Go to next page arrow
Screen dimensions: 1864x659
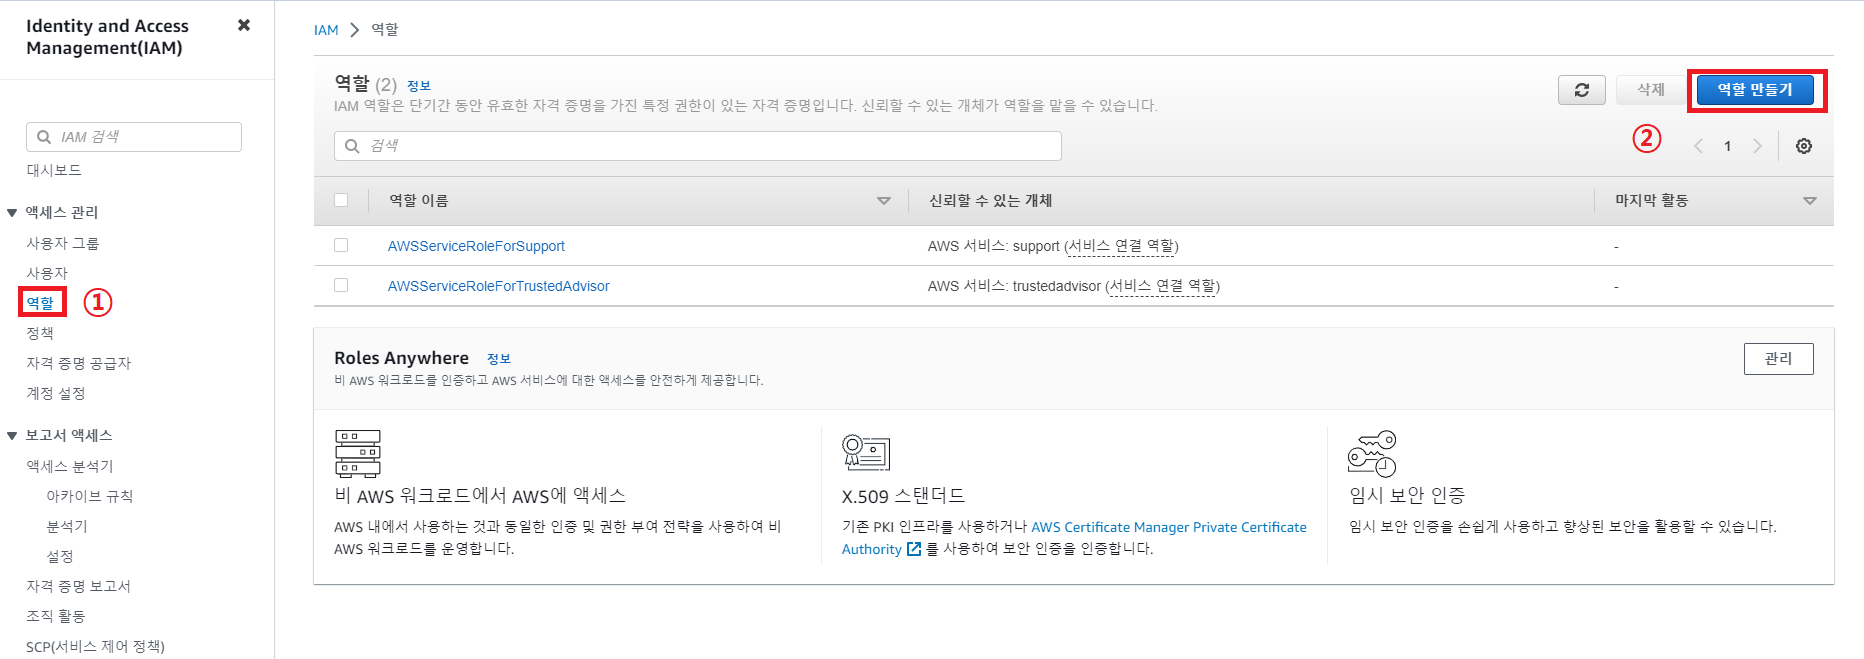1757,146
